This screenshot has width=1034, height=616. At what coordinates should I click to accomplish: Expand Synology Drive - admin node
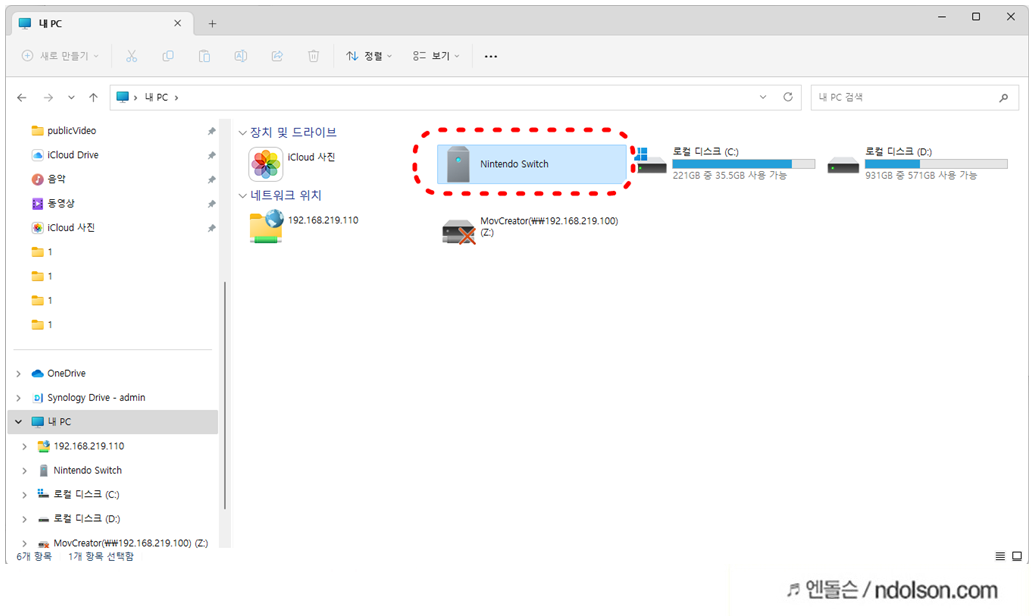pos(18,398)
